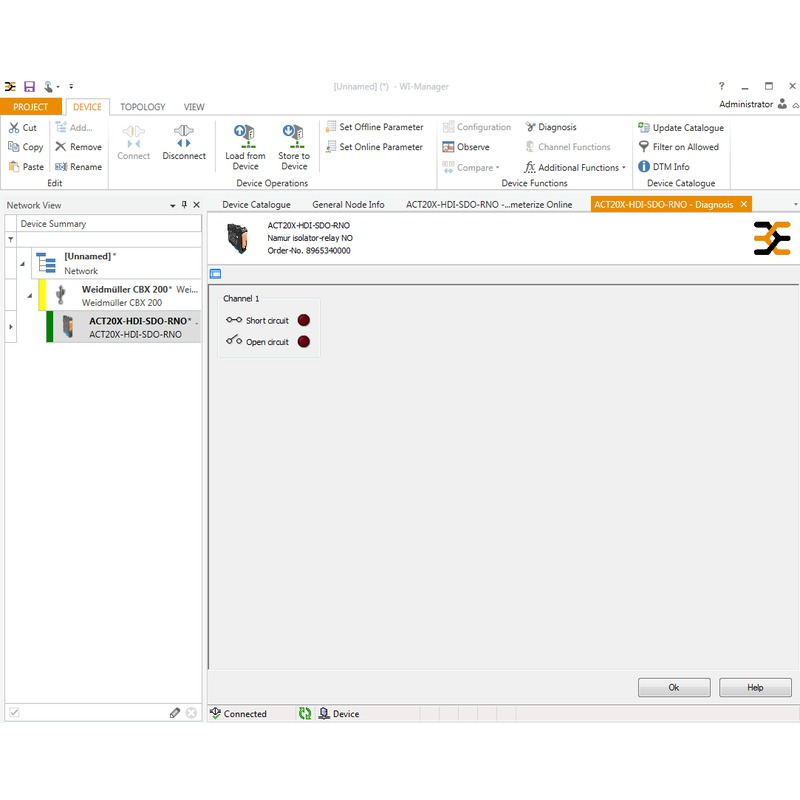Select ACT20X-HDI-SDO-RNO device tree item

click(123, 327)
